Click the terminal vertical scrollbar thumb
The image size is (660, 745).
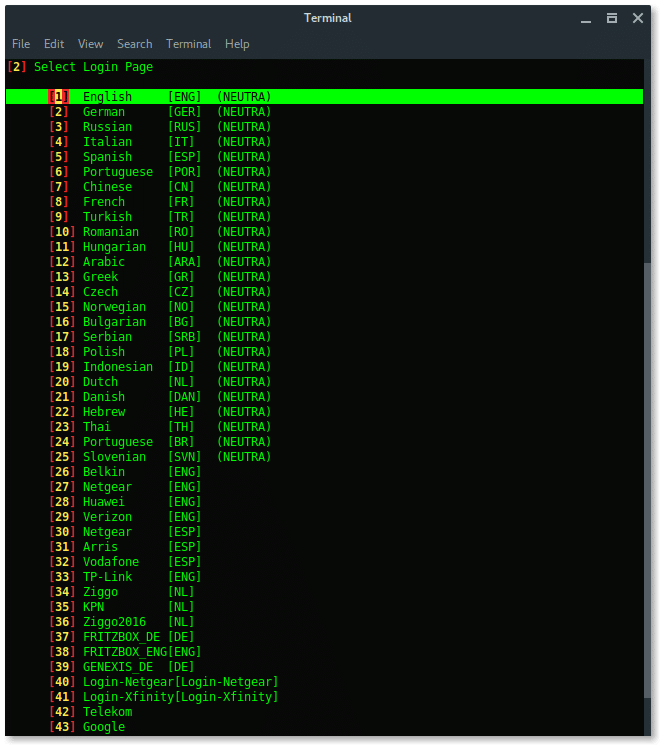[647, 480]
